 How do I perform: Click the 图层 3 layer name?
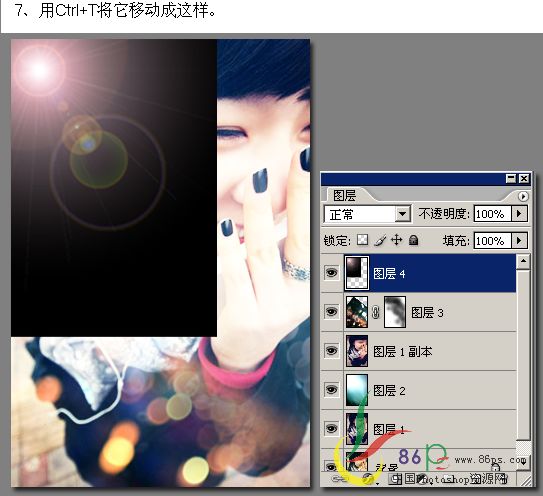point(427,313)
